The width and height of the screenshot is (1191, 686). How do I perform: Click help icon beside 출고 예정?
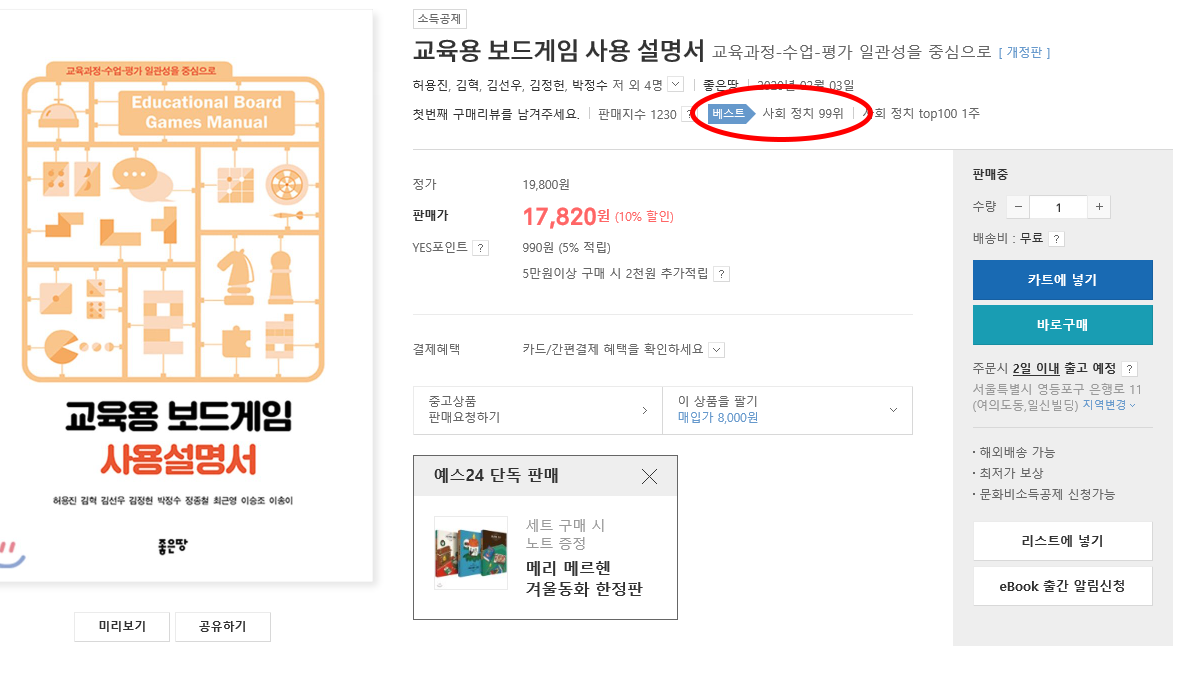tap(1129, 368)
